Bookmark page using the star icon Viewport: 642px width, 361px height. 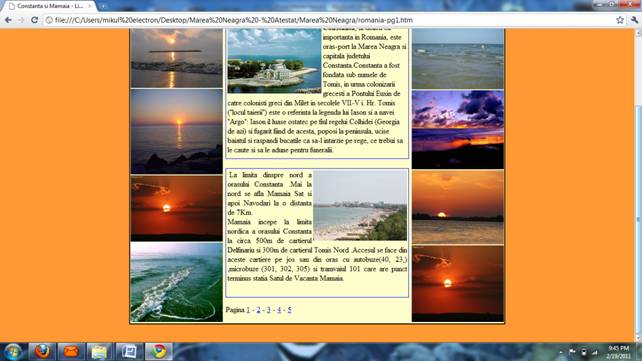pyautogui.click(x=620, y=20)
